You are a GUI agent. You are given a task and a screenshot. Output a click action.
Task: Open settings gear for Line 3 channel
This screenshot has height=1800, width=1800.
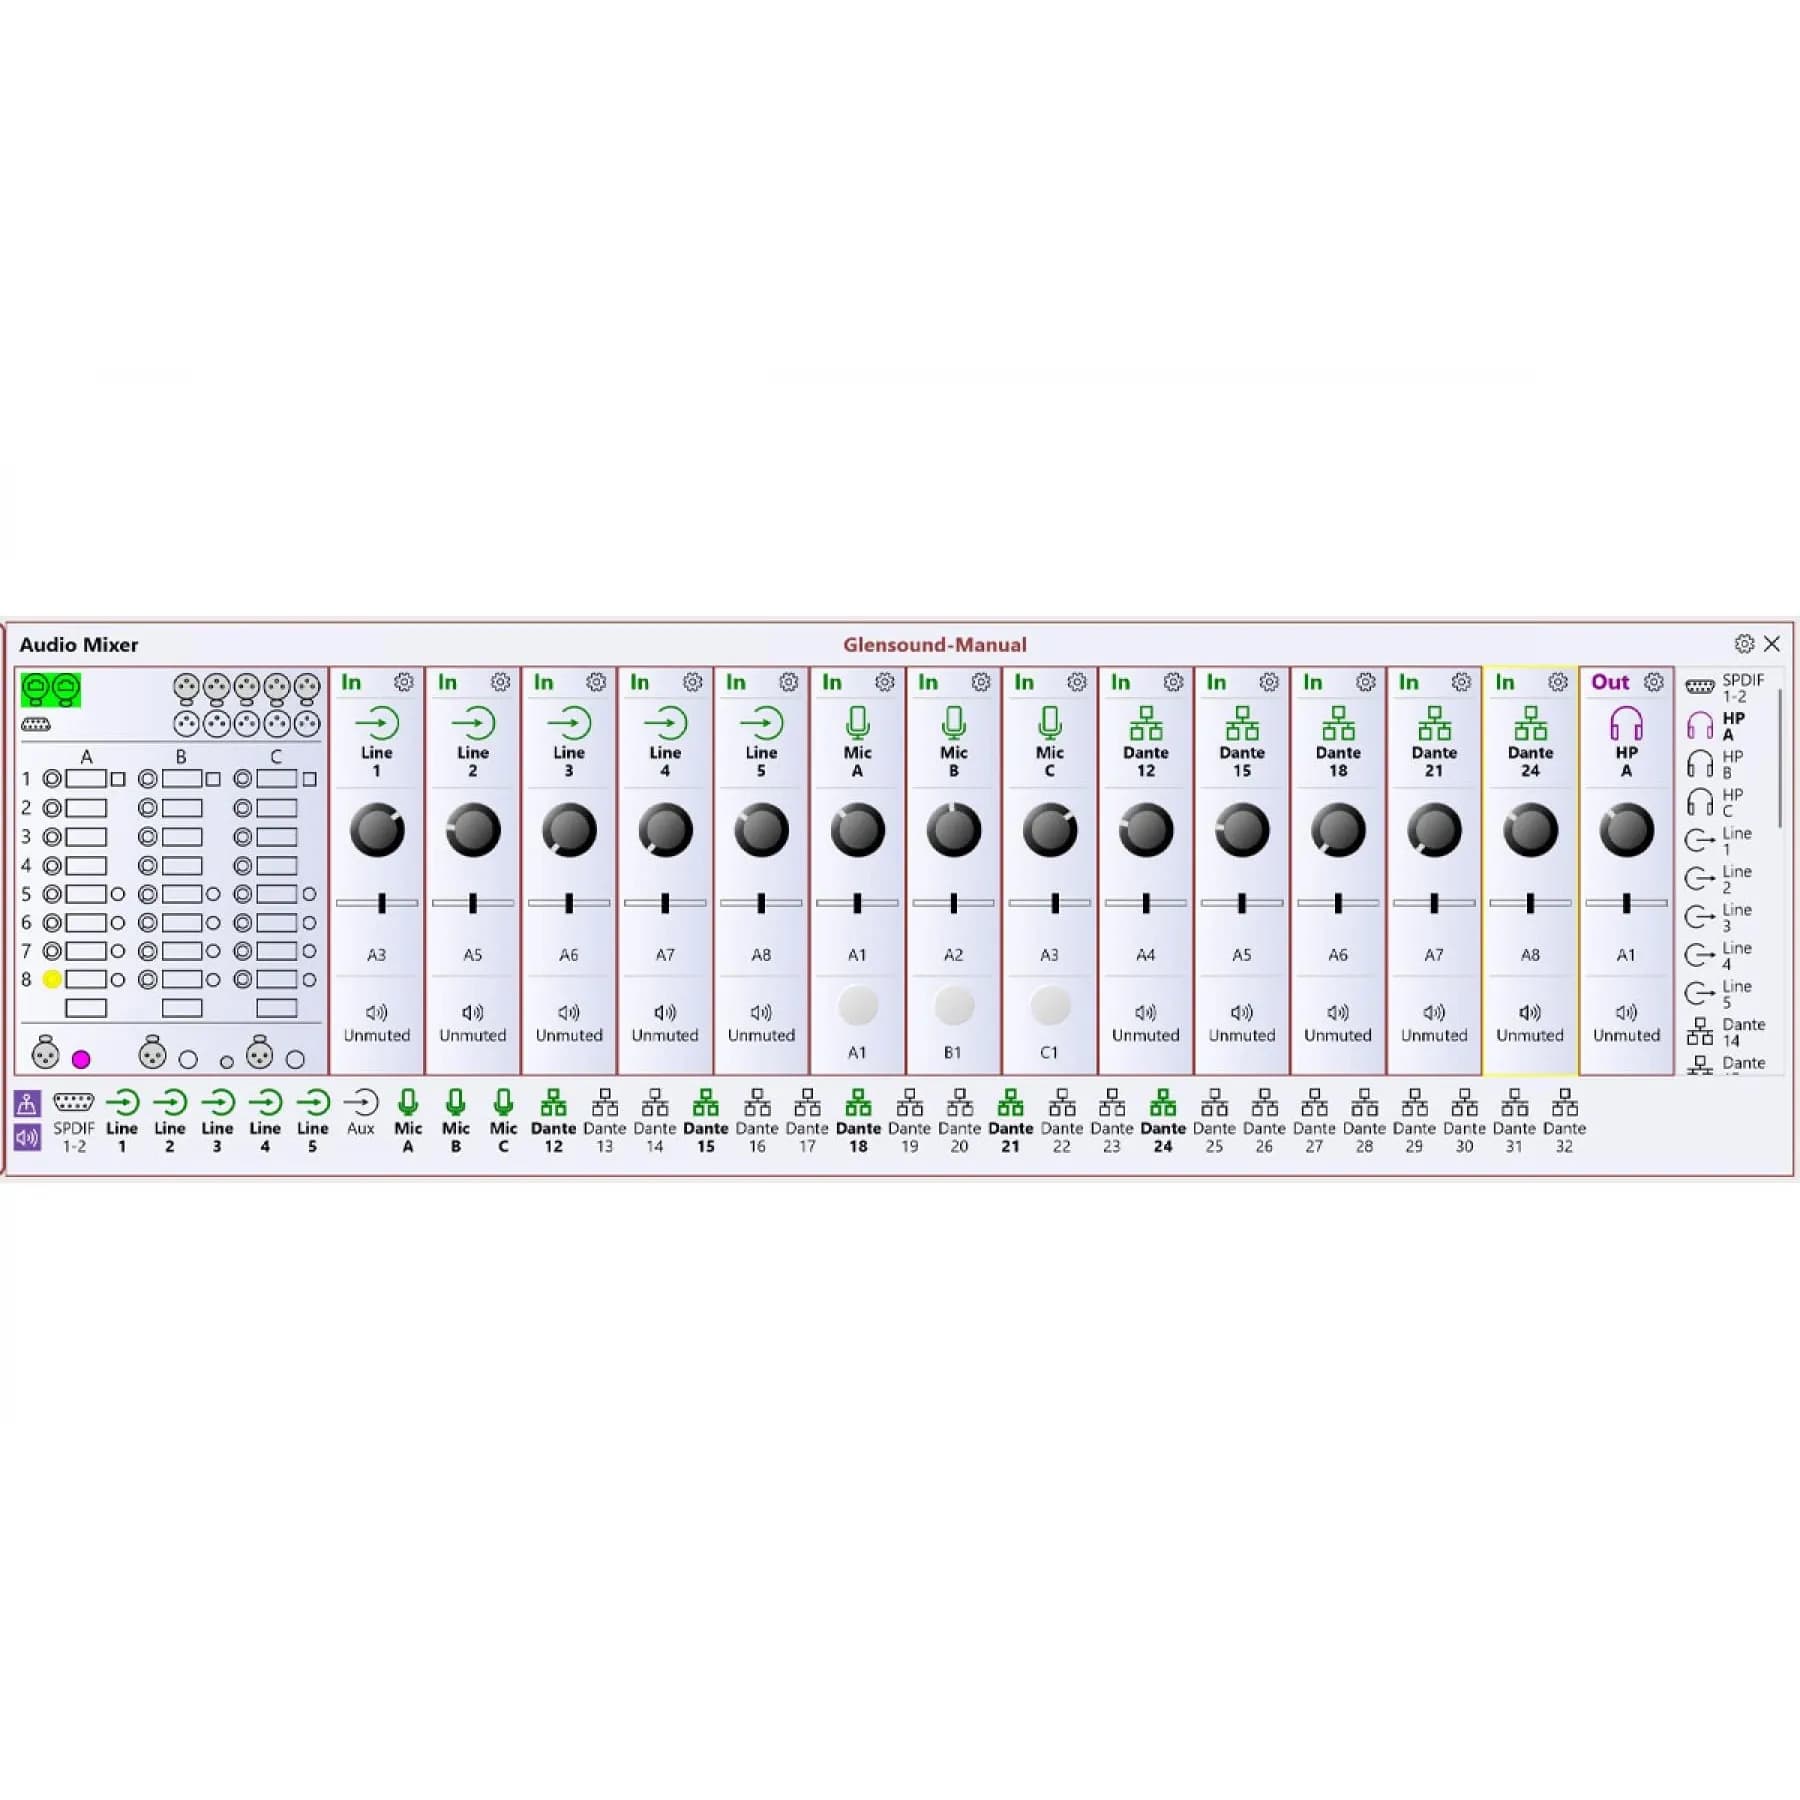click(x=596, y=682)
